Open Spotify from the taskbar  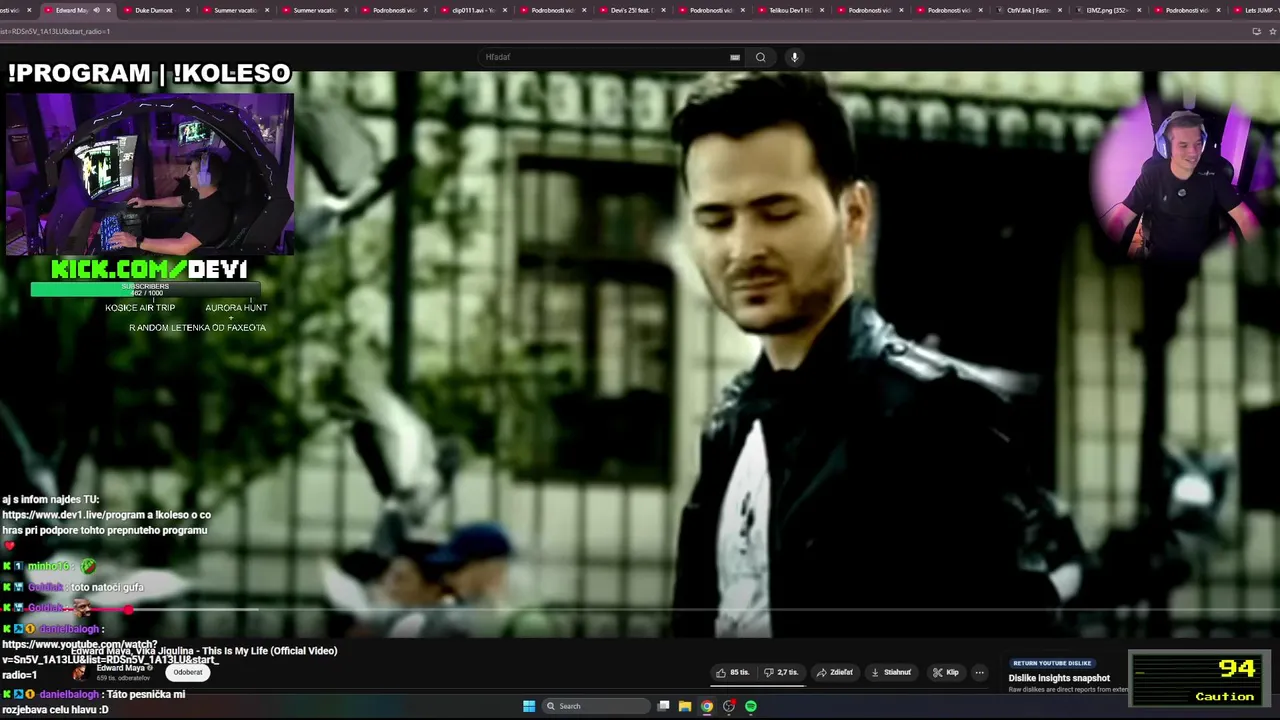pos(751,706)
